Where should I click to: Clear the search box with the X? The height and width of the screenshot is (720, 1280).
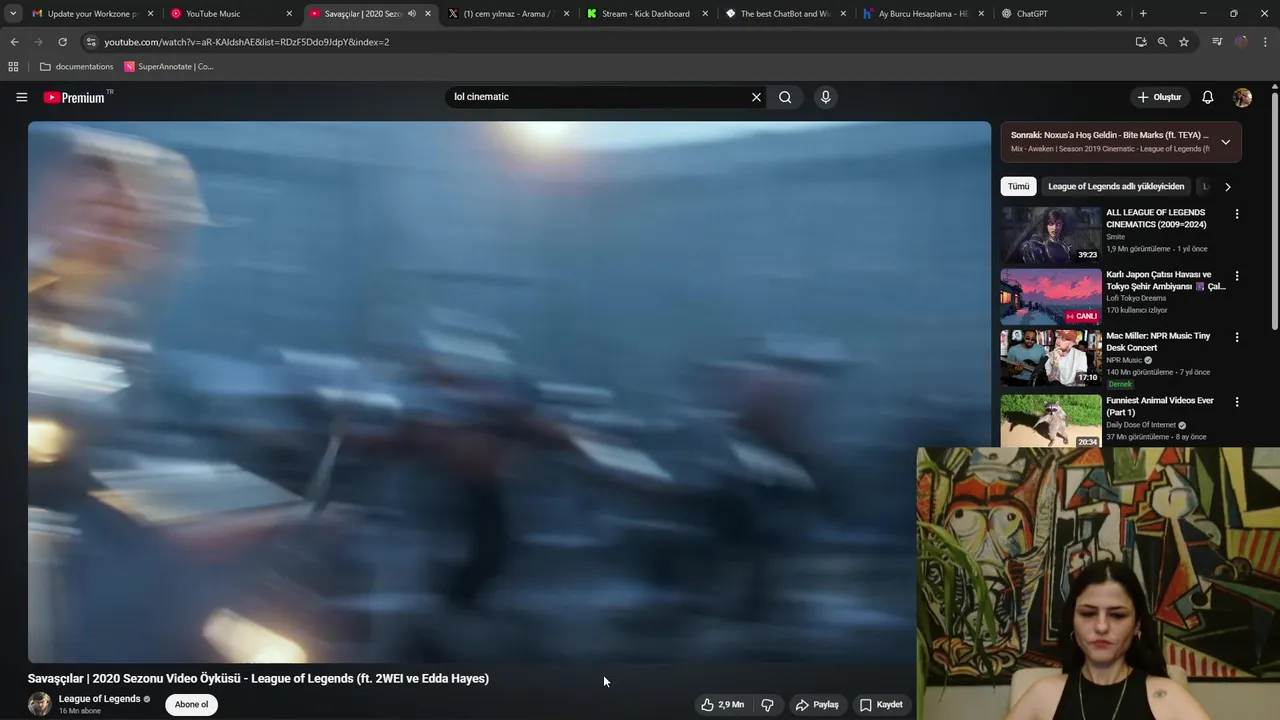756,97
